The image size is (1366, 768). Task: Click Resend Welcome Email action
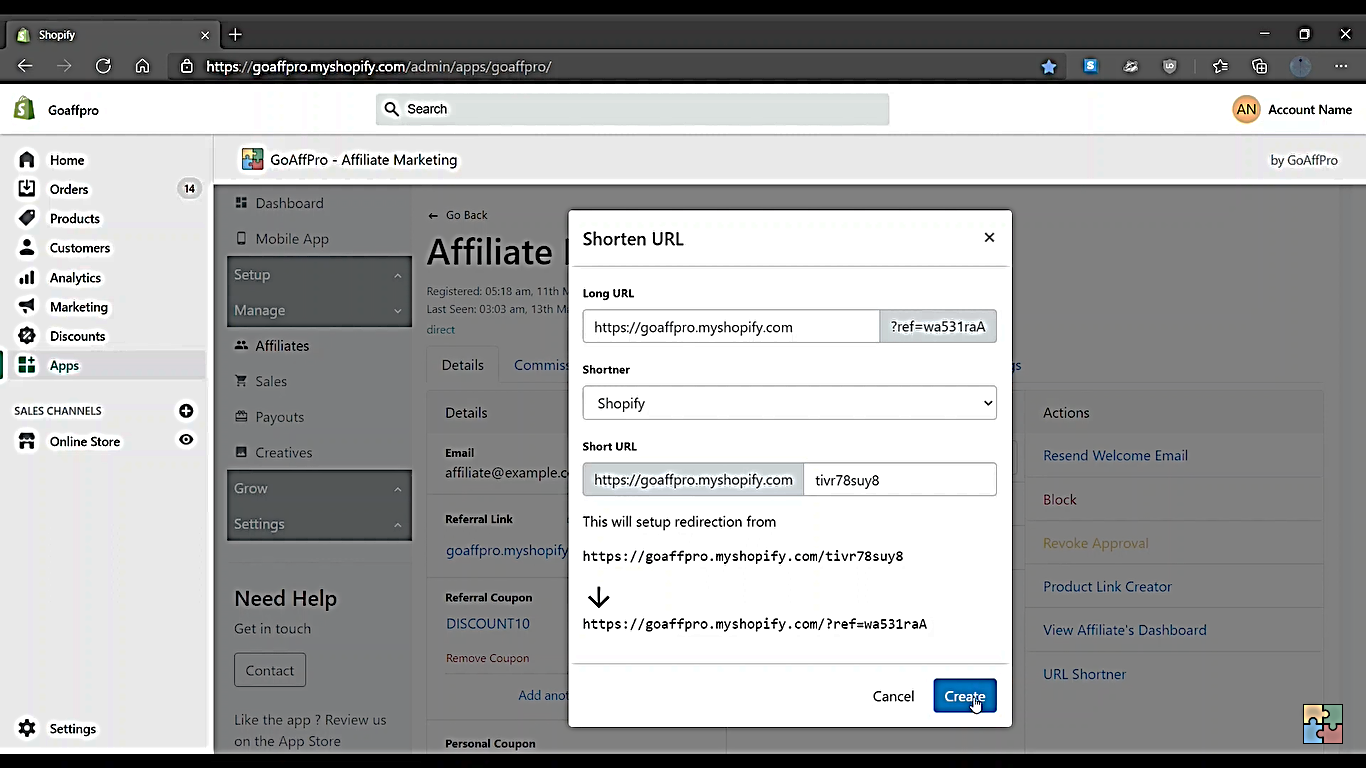(x=1115, y=455)
